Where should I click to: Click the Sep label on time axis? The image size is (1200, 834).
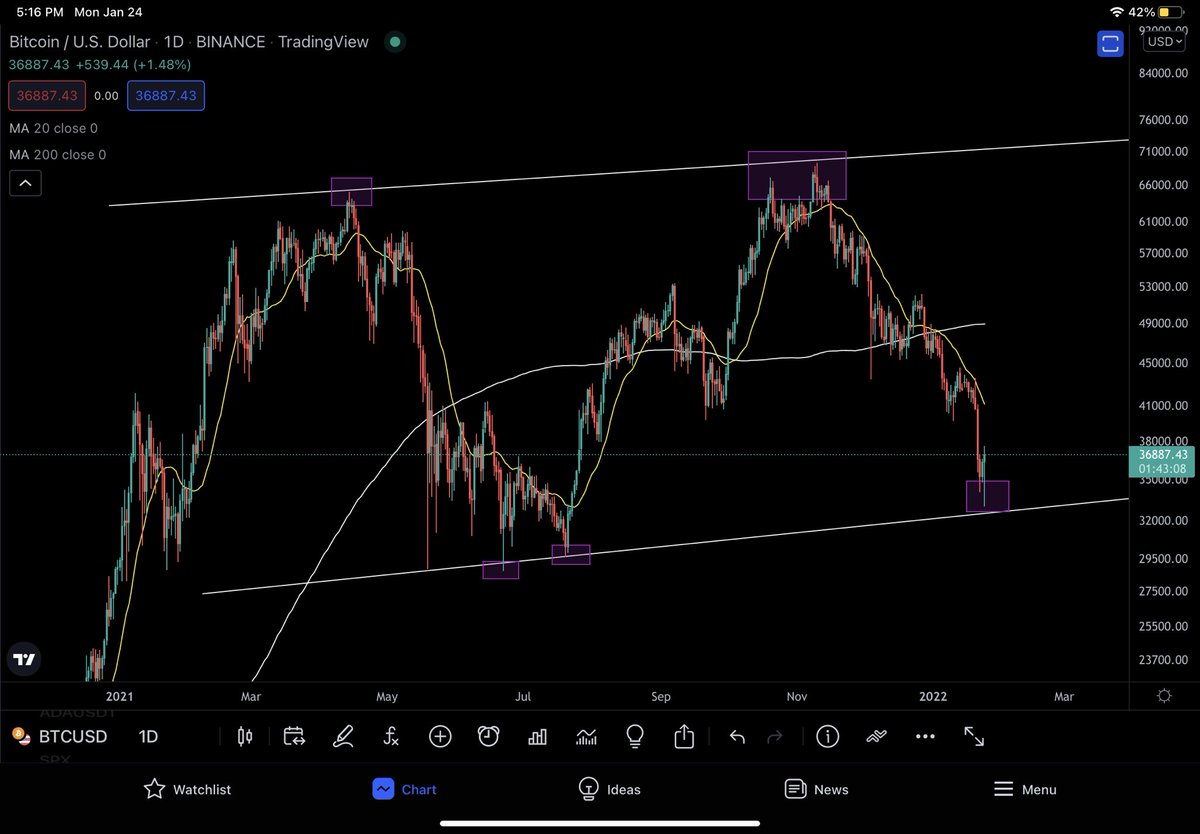click(660, 697)
